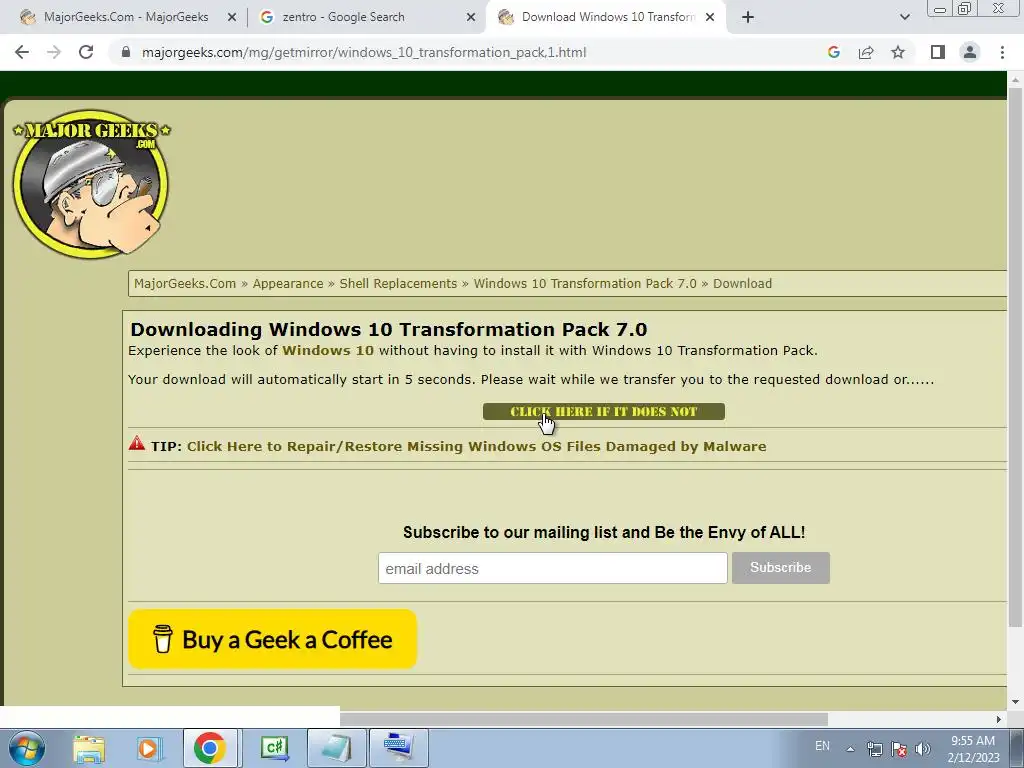
Task: Close the Download Windows 10 Transformation tab
Action: [x=710, y=17]
